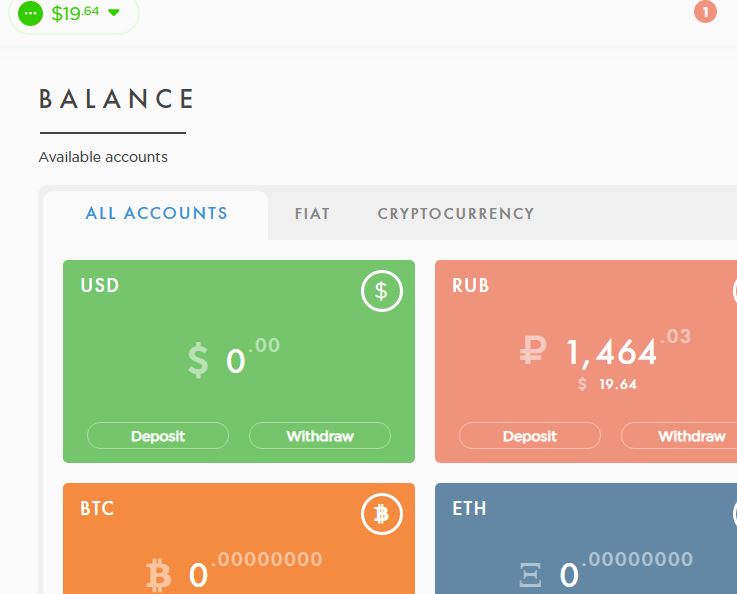This screenshot has width=737, height=594.
Task: Click the Ethereum symbol beside ETH balance
Action: tap(531, 575)
